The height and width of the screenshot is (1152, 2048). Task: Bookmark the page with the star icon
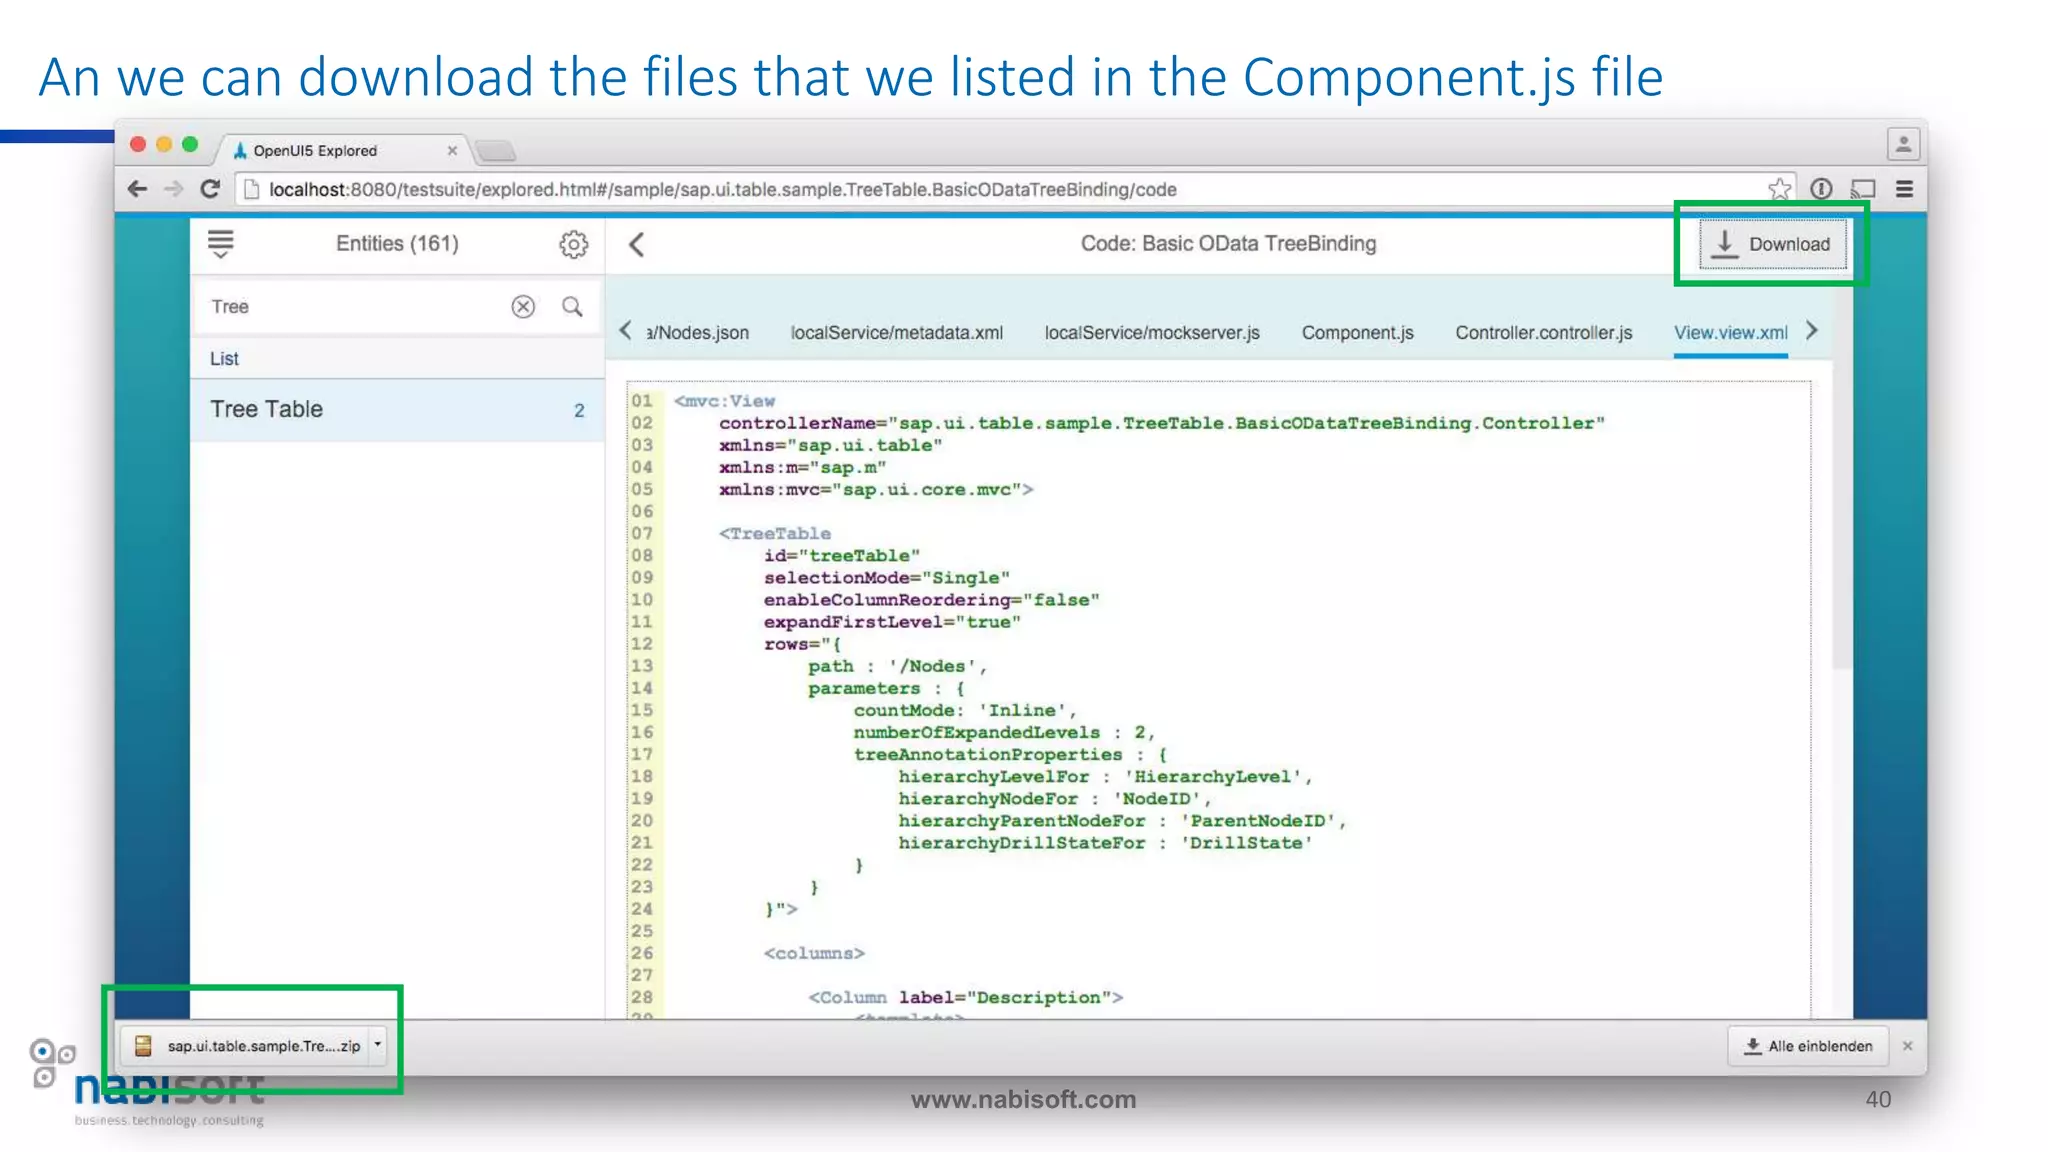(x=1779, y=189)
